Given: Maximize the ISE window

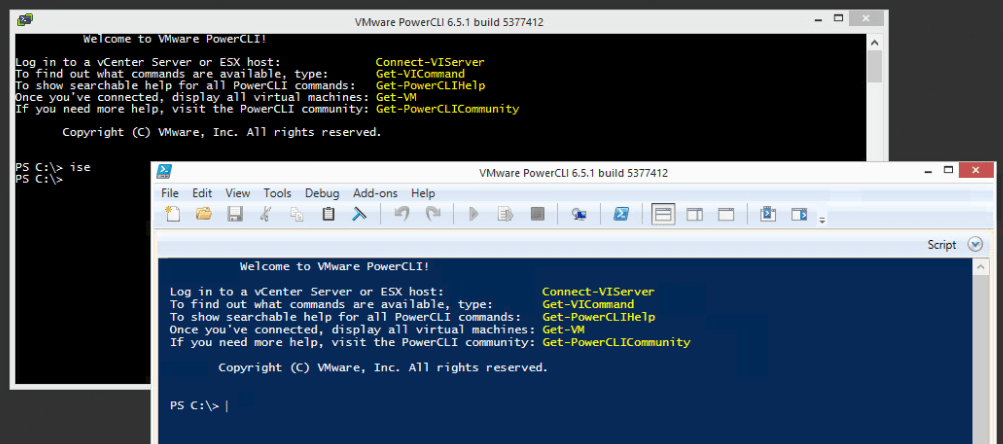Looking at the screenshot, I should (949, 170).
